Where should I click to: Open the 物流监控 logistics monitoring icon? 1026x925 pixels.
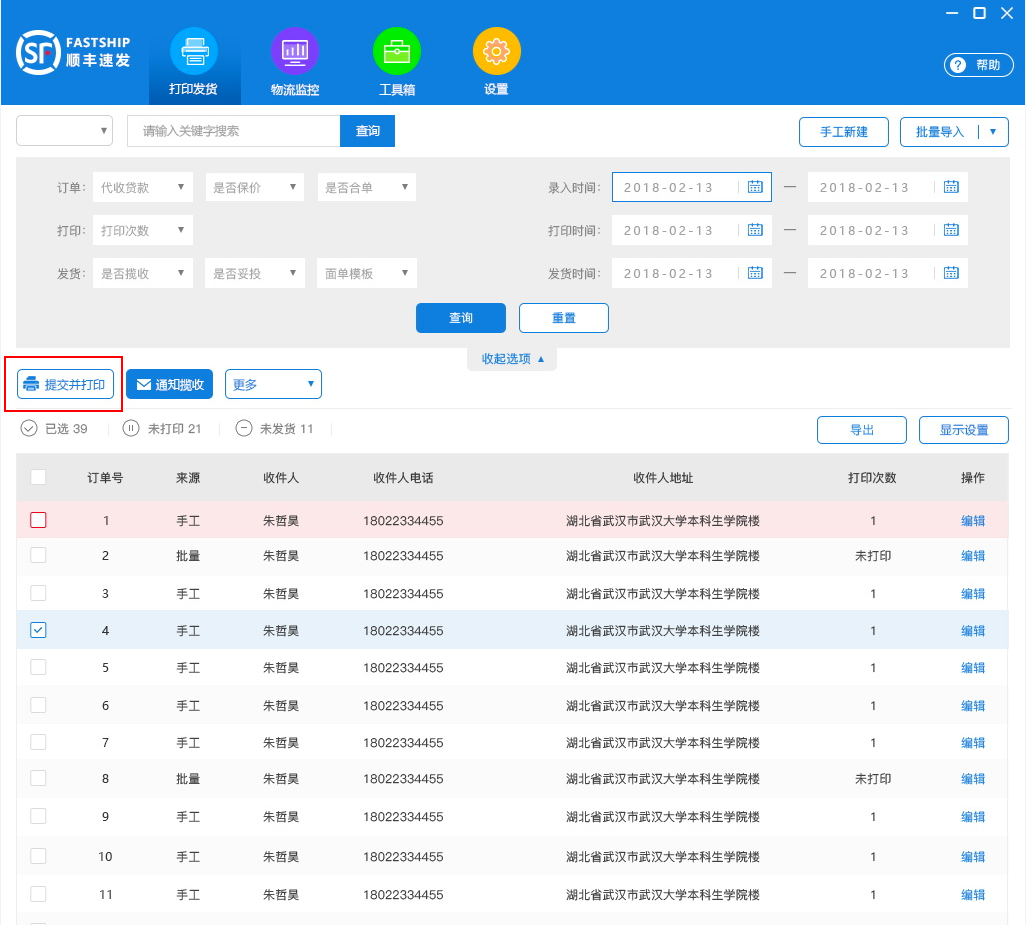(295, 62)
